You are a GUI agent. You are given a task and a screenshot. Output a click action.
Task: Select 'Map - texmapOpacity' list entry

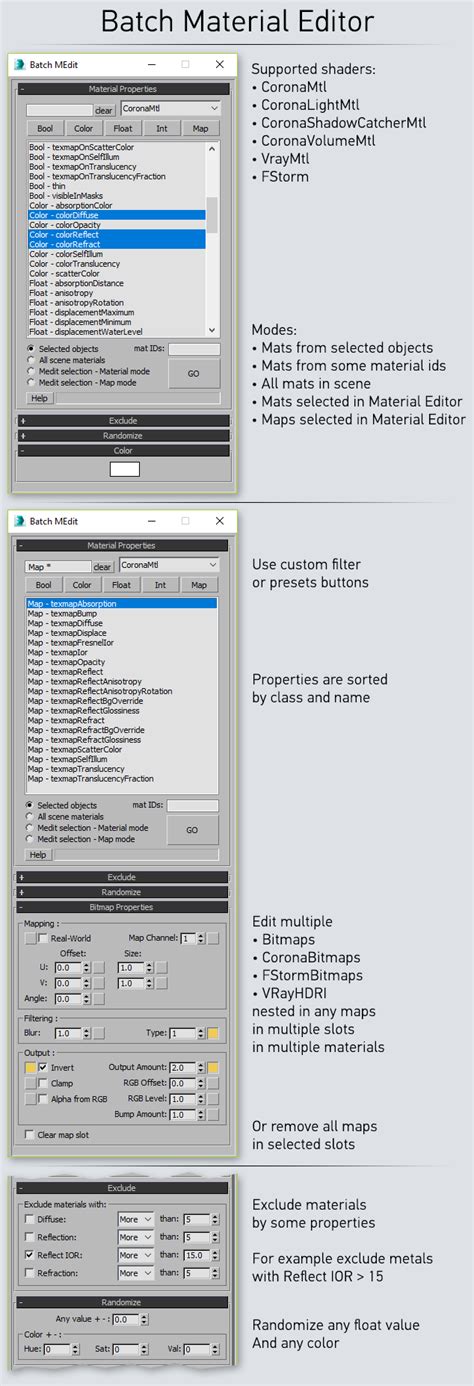pyautogui.click(x=122, y=662)
